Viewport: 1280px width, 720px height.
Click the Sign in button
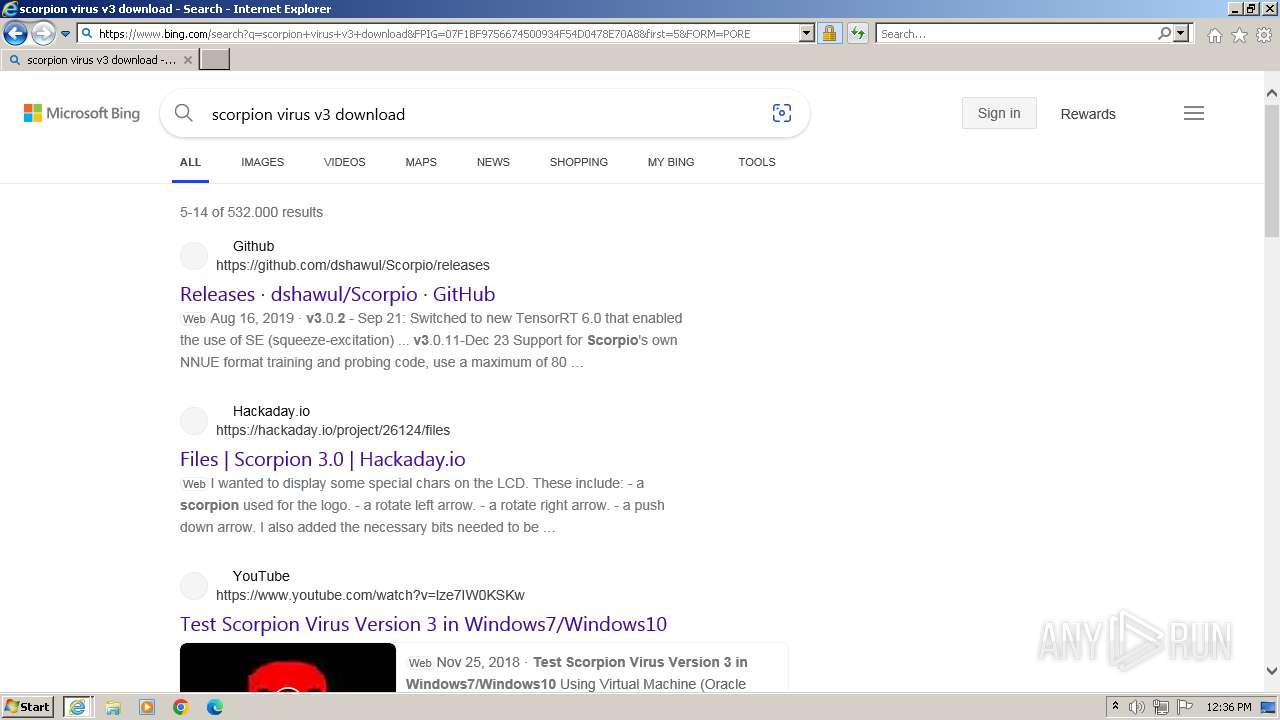999,113
